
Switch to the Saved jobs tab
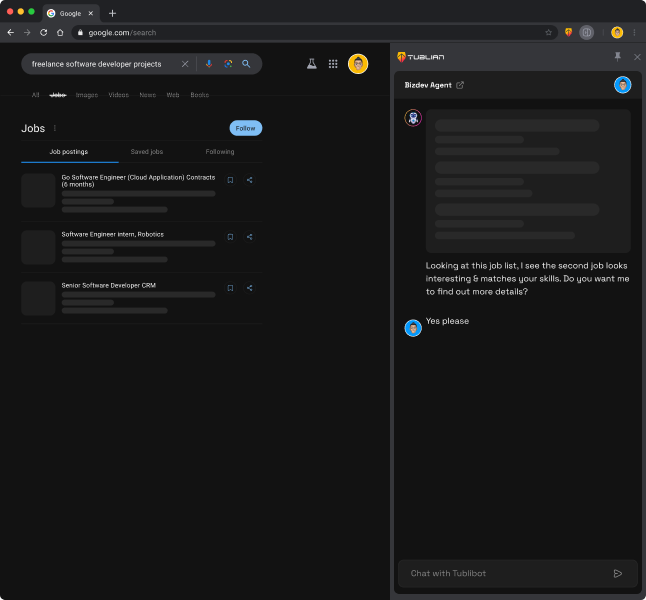click(x=147, y=152)
